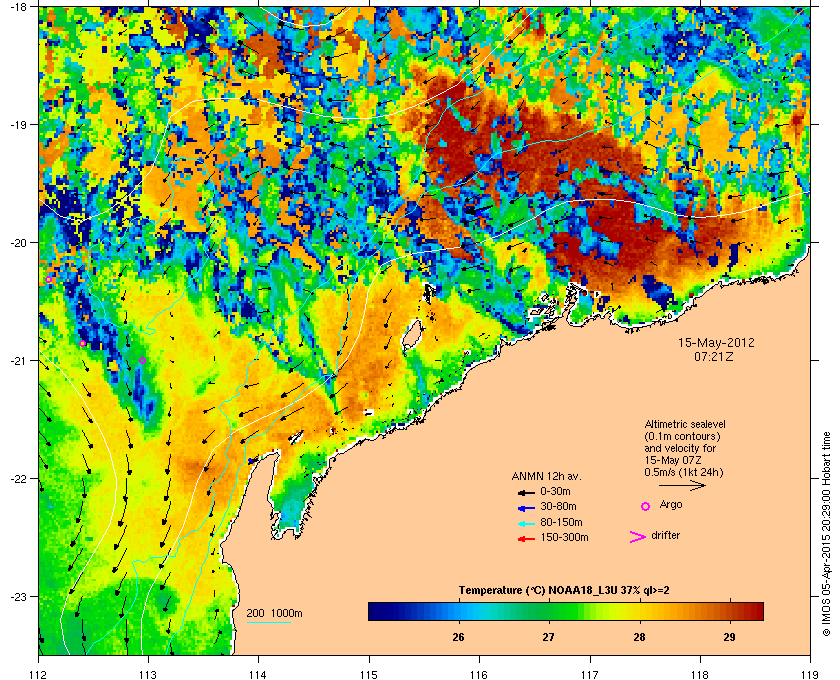Click the 150-300m legend label
Image resolution: width=840 pixels, height=680 pixels.
point(564,537)
